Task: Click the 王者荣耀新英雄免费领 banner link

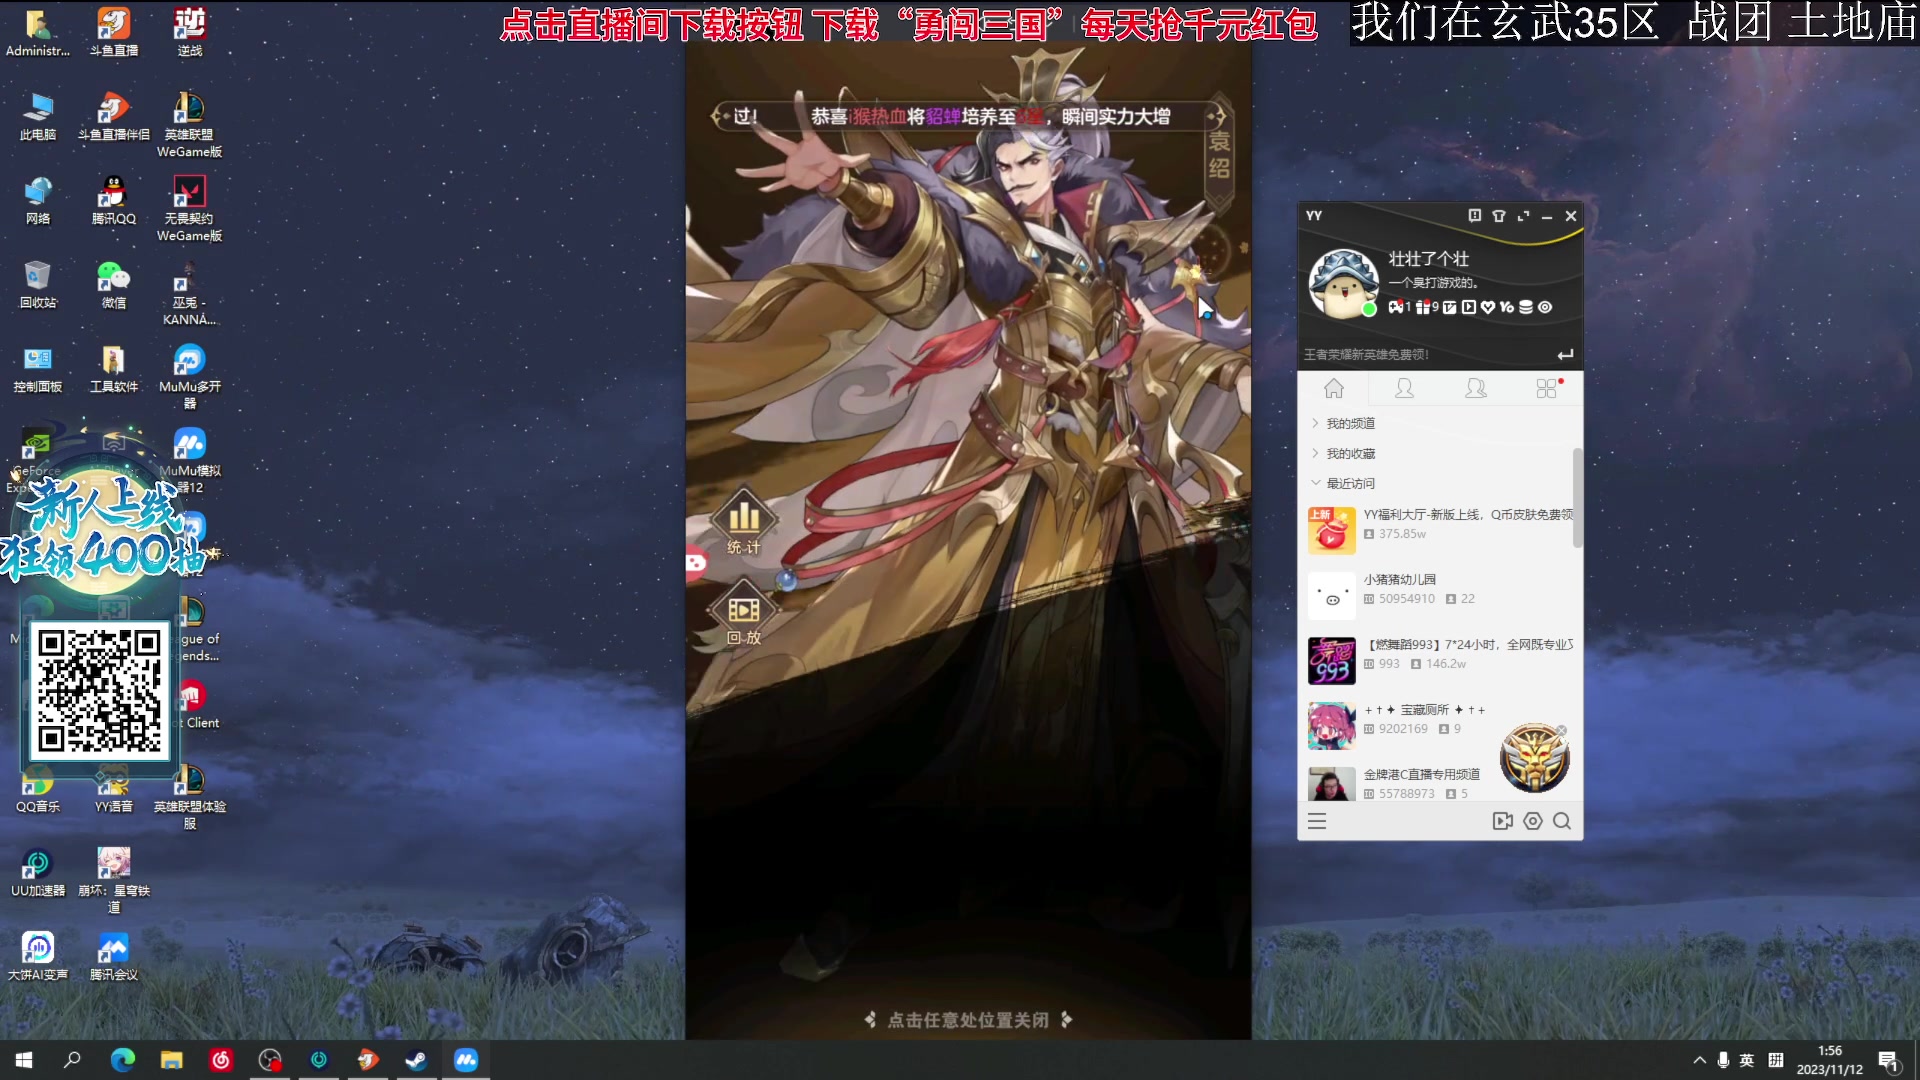Action: [1366, 355]
